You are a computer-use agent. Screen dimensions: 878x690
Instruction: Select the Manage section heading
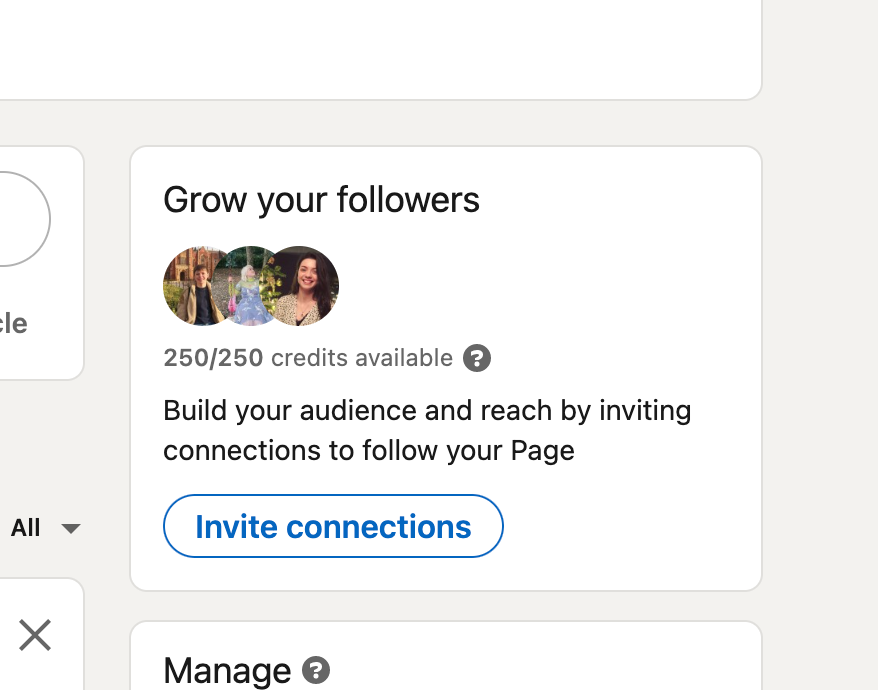[227, 670]
